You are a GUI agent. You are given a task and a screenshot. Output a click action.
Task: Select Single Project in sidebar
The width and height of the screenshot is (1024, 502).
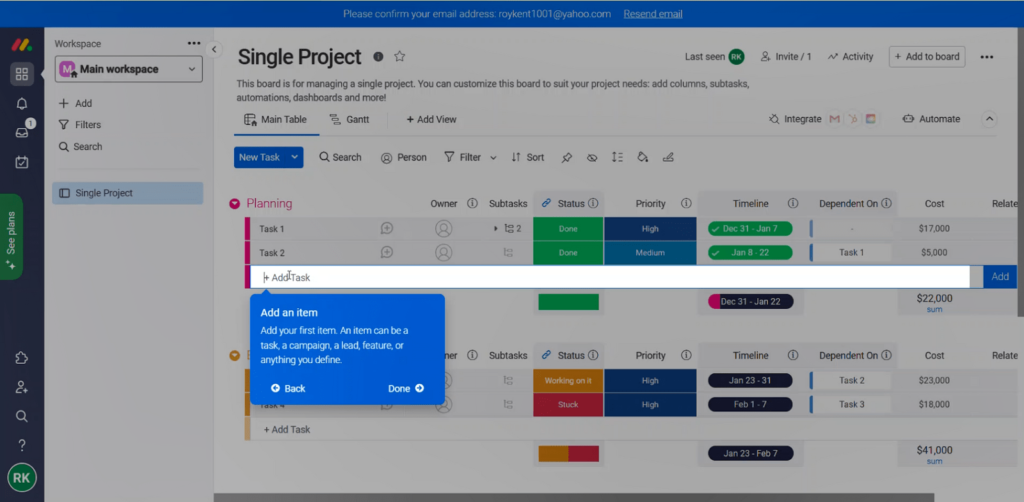pos(128,193)
